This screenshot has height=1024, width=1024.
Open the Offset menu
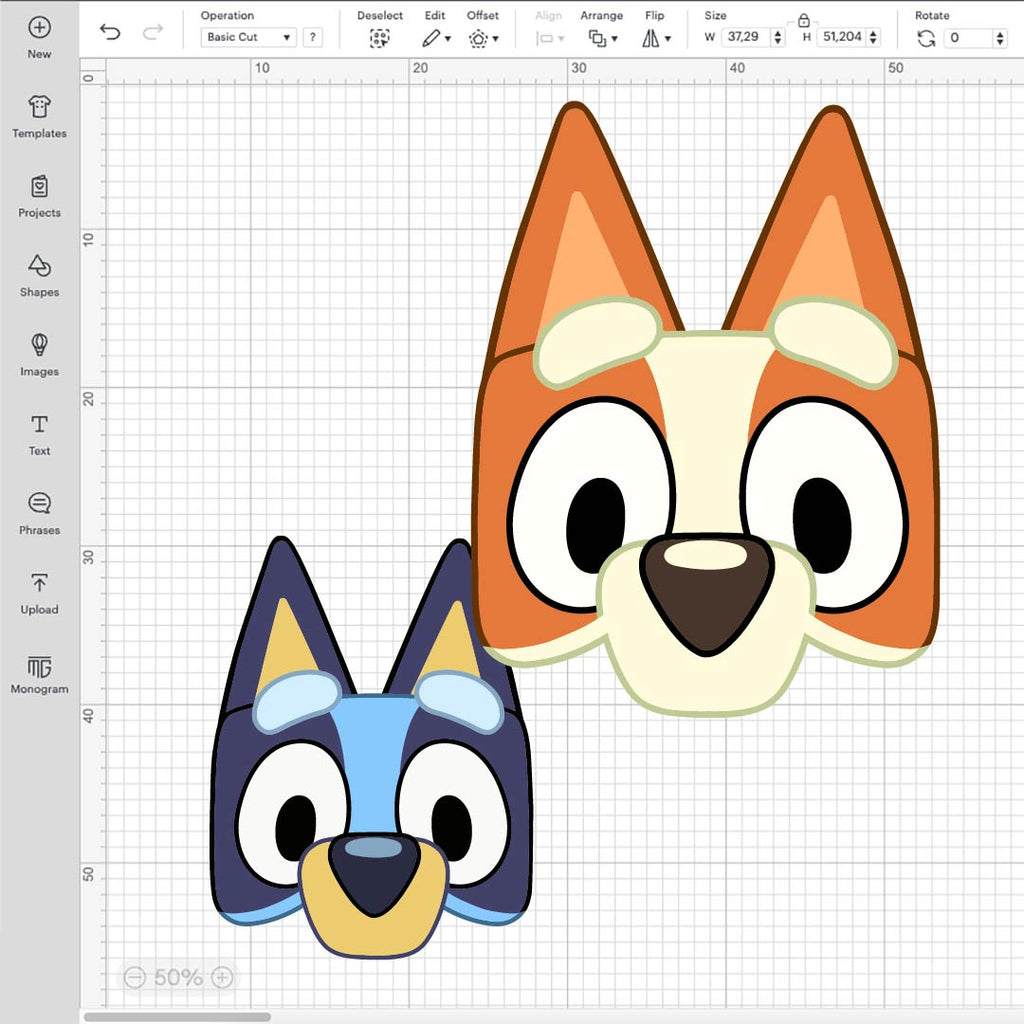click(x=483, y=38)
